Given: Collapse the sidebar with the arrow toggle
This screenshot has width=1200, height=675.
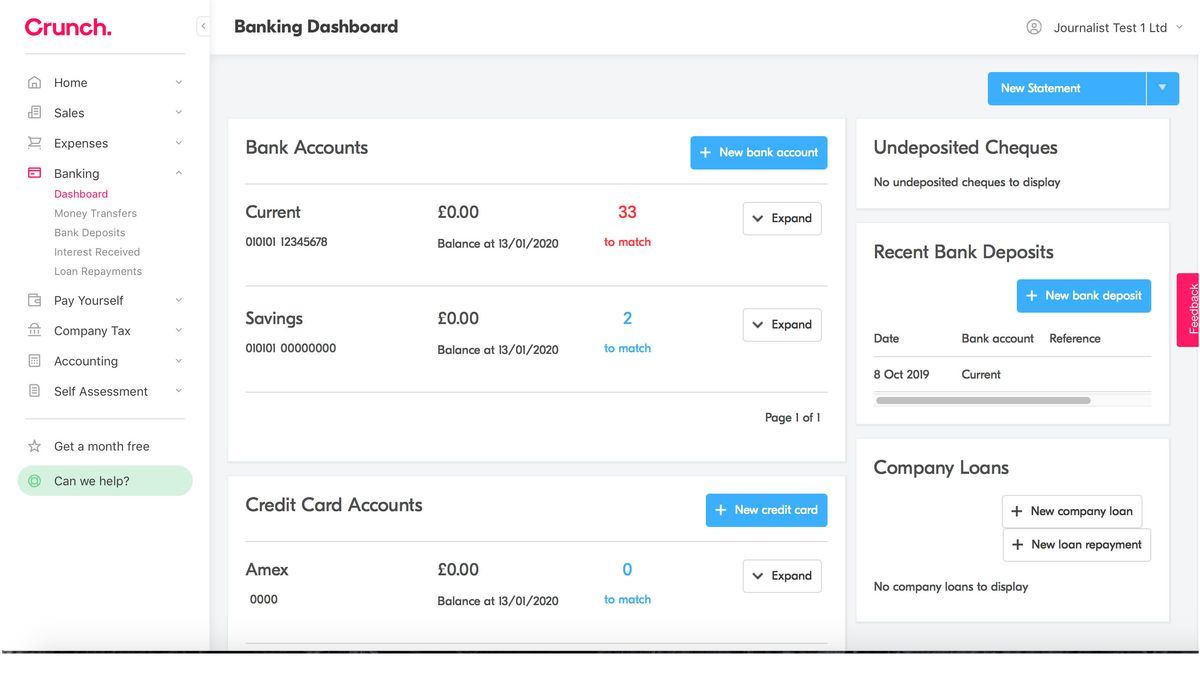Looking at the screenshot, I should click(x=203, y=27).
